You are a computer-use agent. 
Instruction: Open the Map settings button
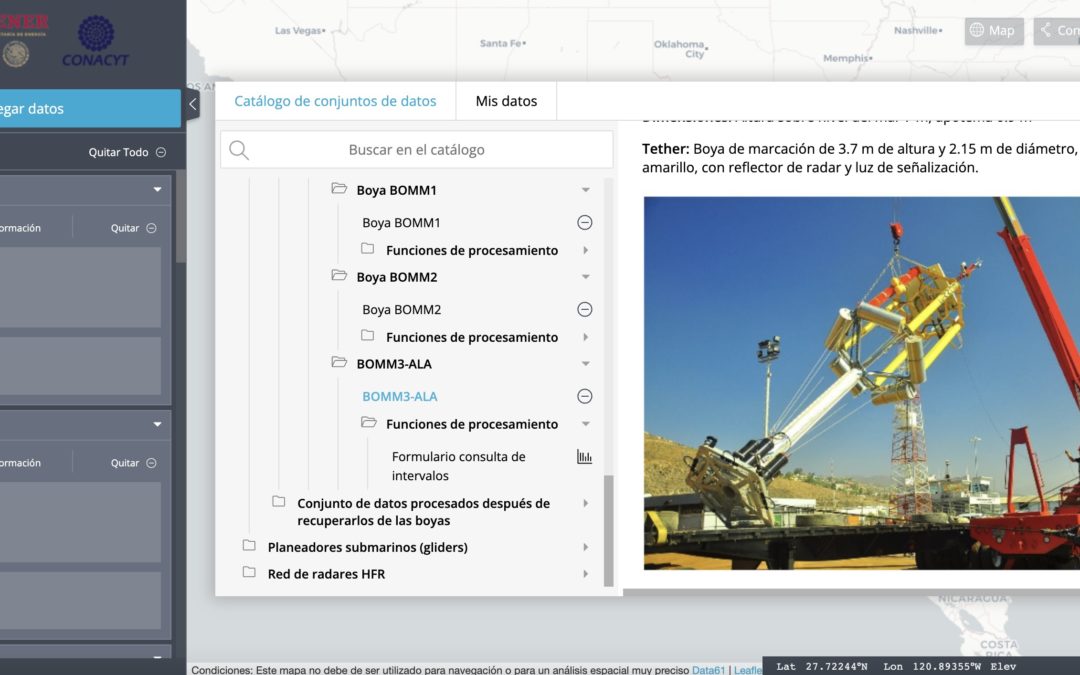993,31
